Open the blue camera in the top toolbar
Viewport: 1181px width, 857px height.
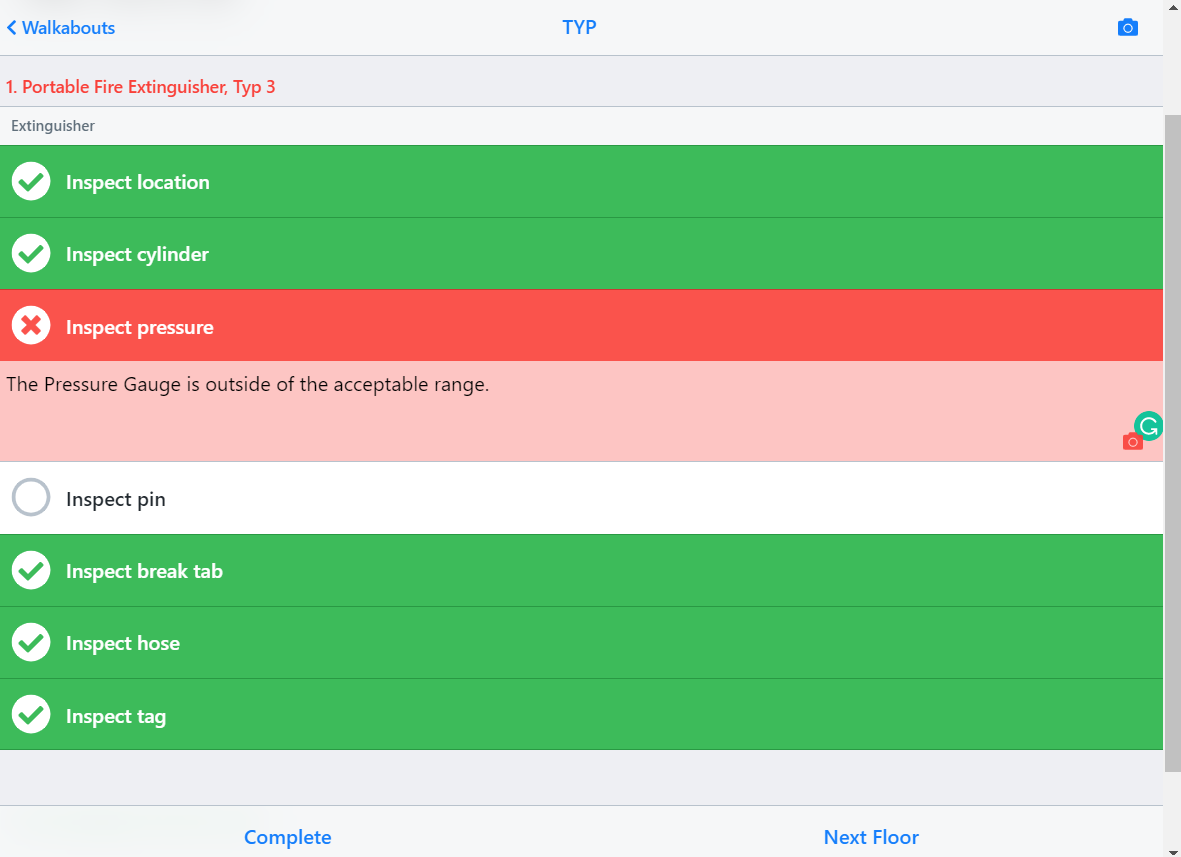click(1128, 27)
